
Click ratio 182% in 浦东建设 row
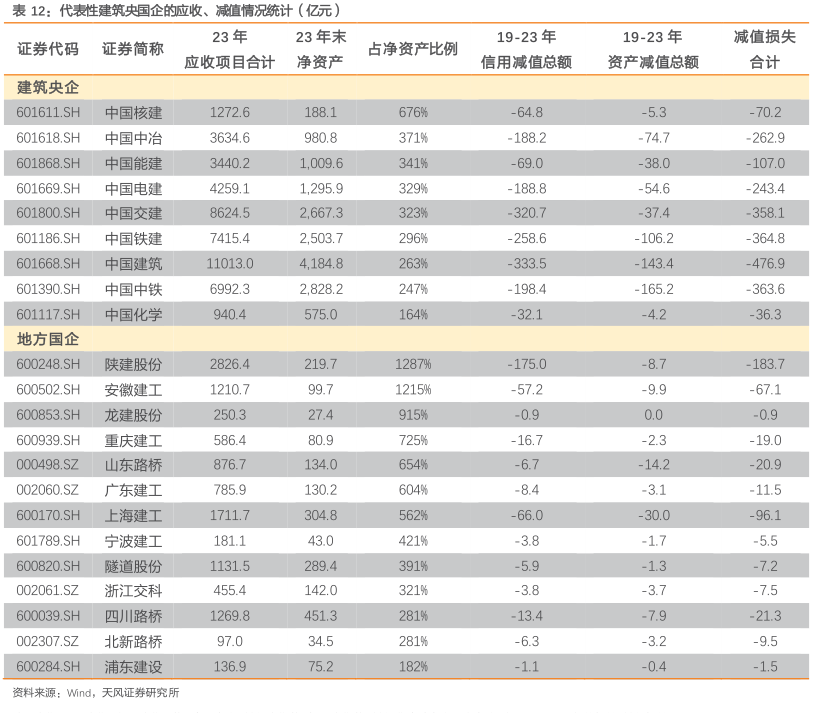coord(413,667)
